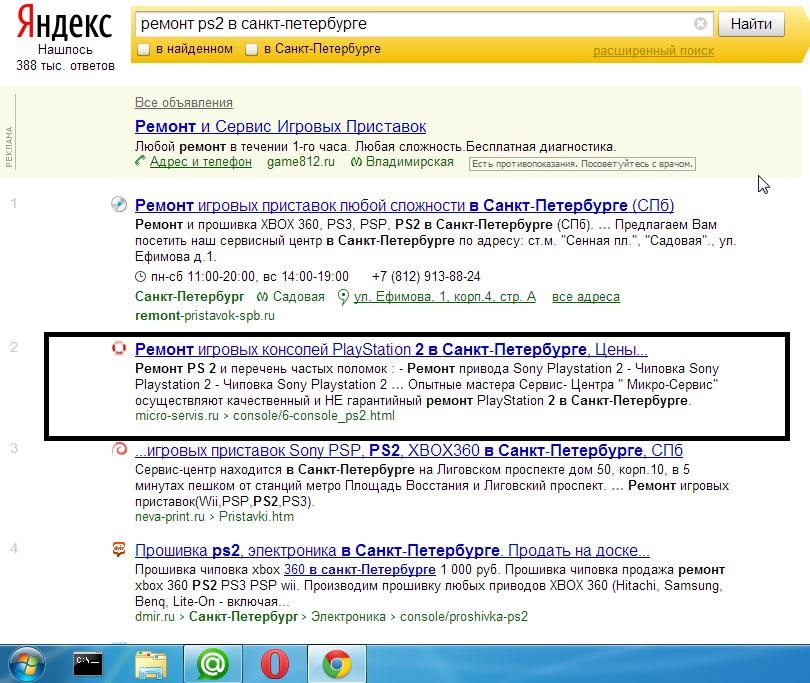This screenshot has height=683, width=810.
Task: Open result 'Ремонт игровых приставок любой сложности'
Action: [404, 205]
